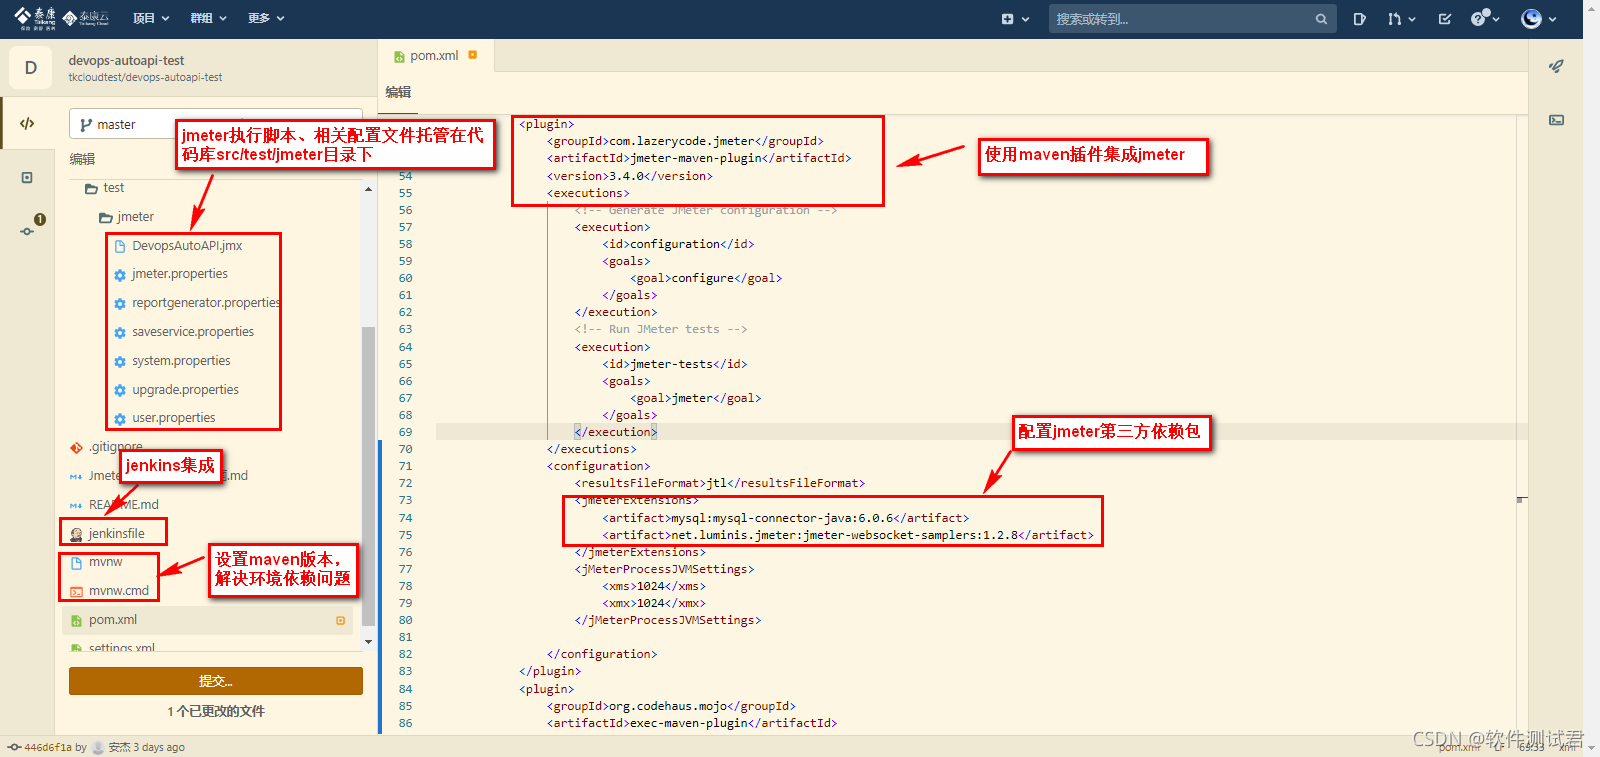The width and height of the screenshot is (1600, 757).
Task: Click the resultsFileFormat jtl line
Action: tap(720, 483)
